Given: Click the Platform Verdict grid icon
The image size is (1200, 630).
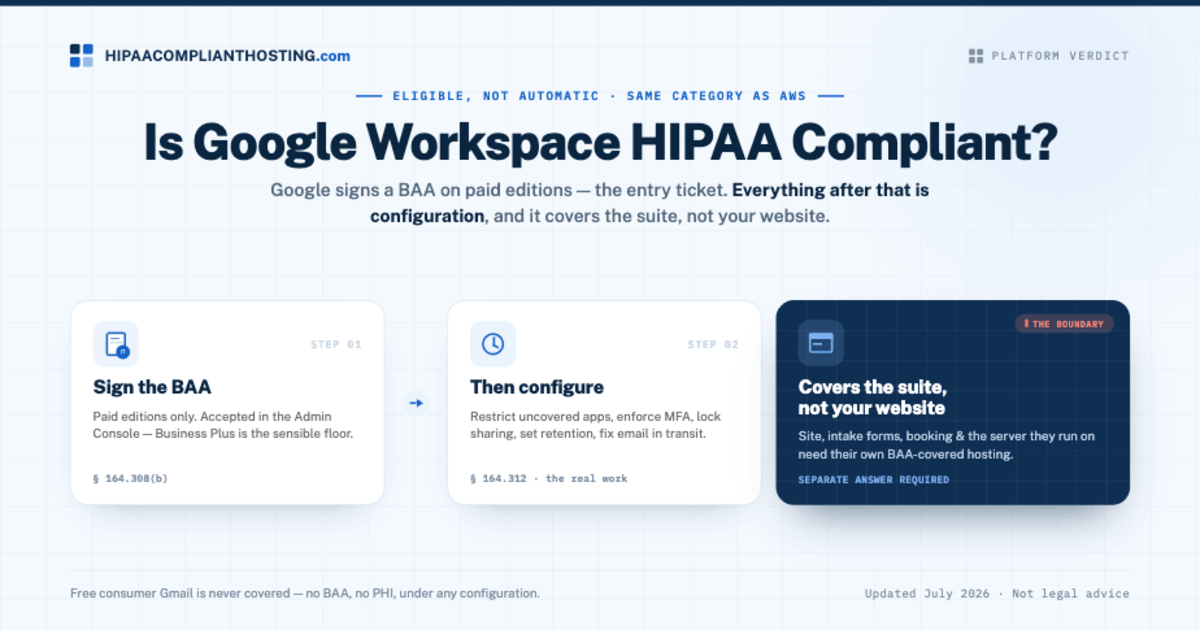Looking at the screenshot, I should pos(976,56).
